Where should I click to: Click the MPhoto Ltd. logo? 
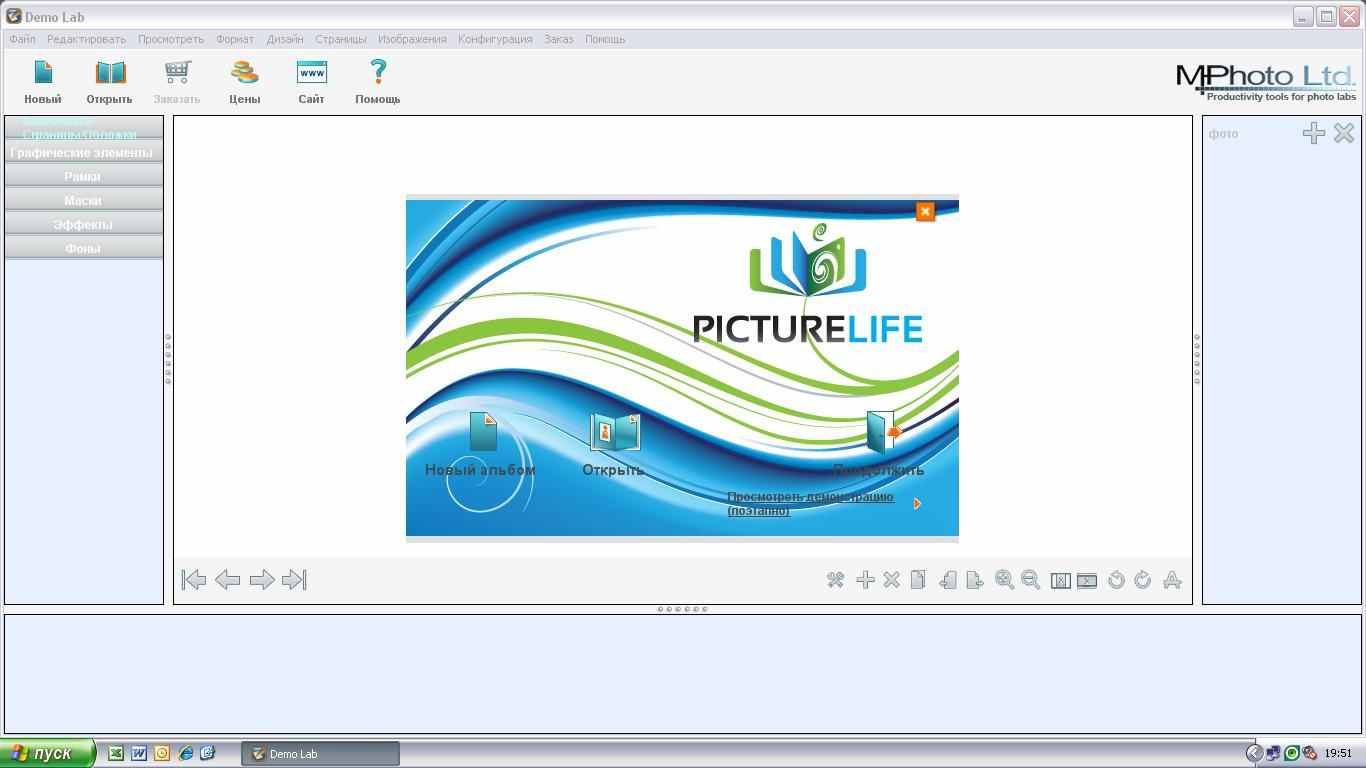pyautogui.click(x=1266, y=82)
